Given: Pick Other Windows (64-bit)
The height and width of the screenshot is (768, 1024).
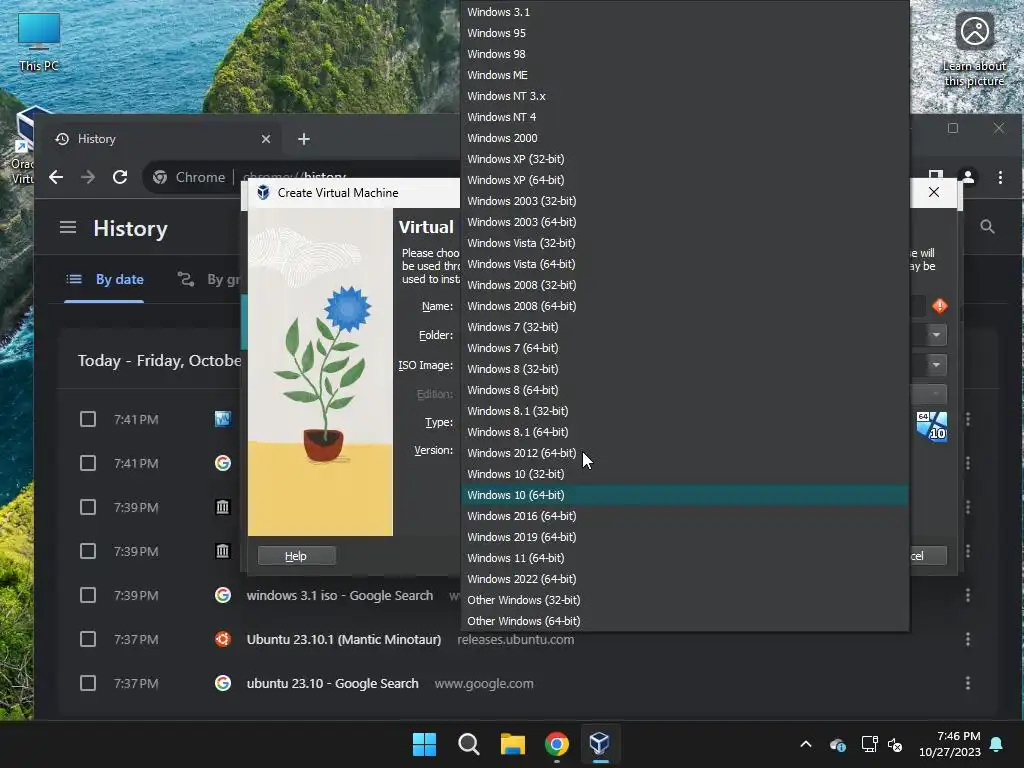Looking at the screenshot, I should pyautogui.click(x=684, y=621).
